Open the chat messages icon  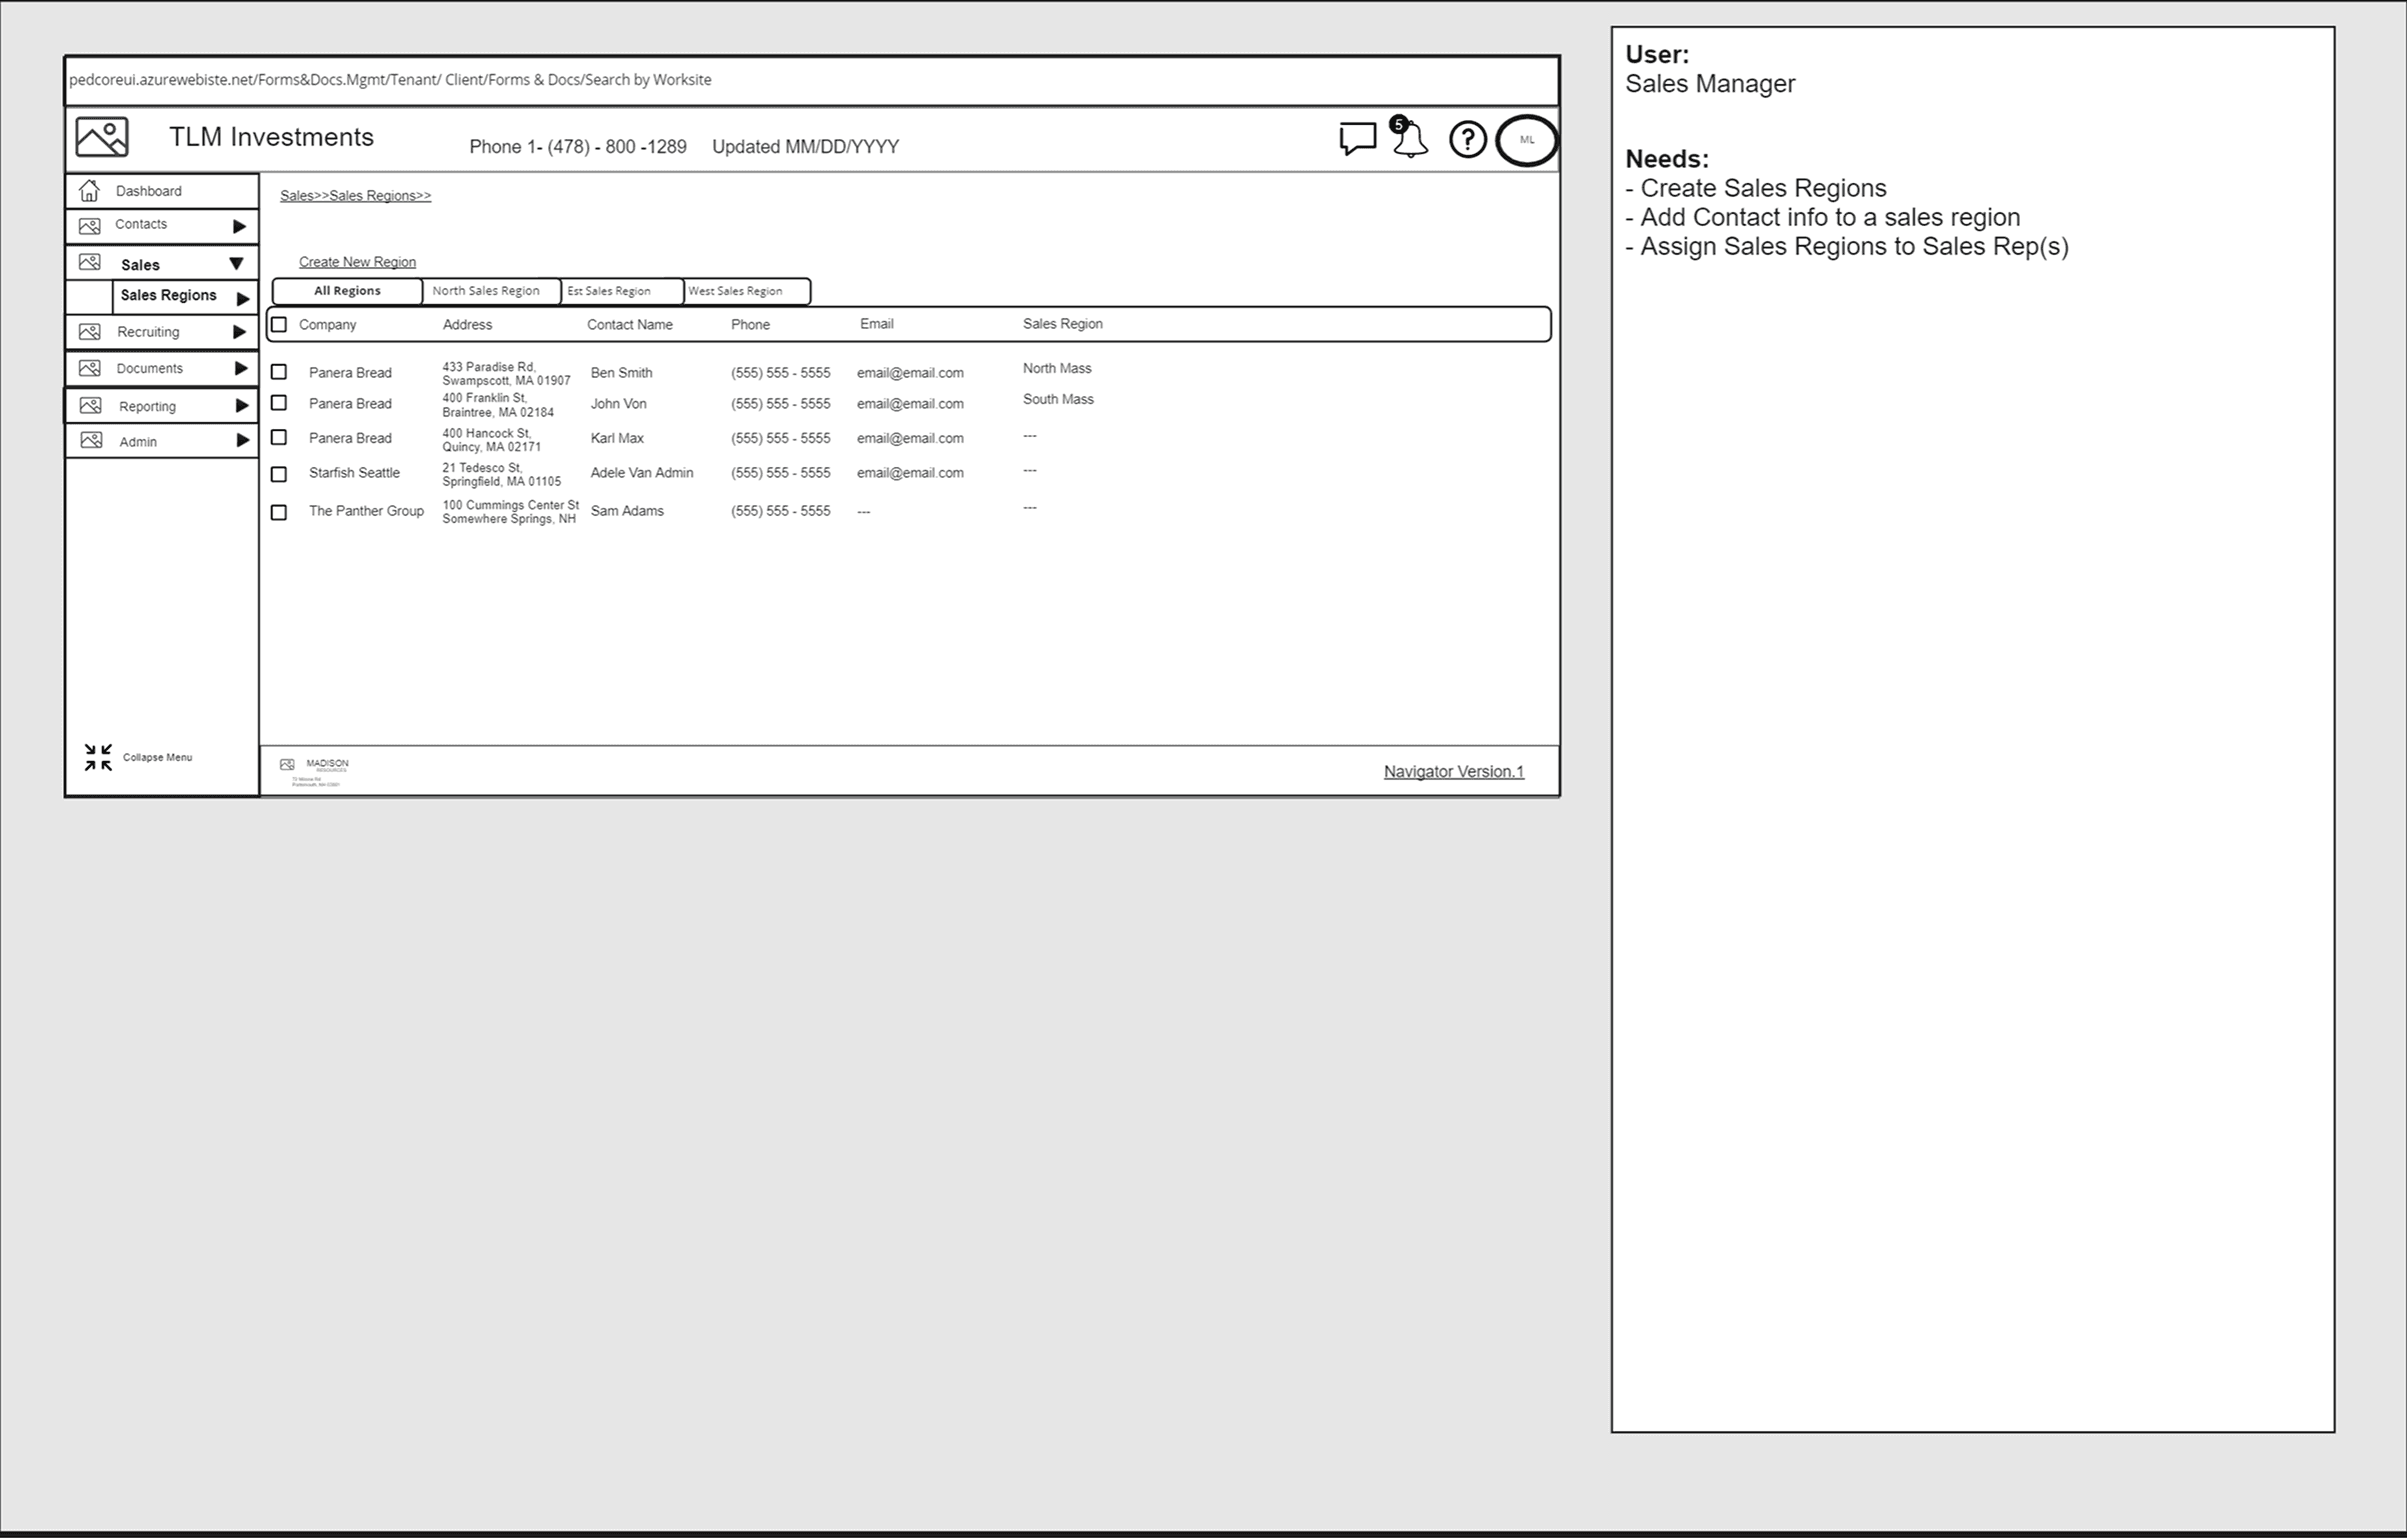coord(1356,138)
